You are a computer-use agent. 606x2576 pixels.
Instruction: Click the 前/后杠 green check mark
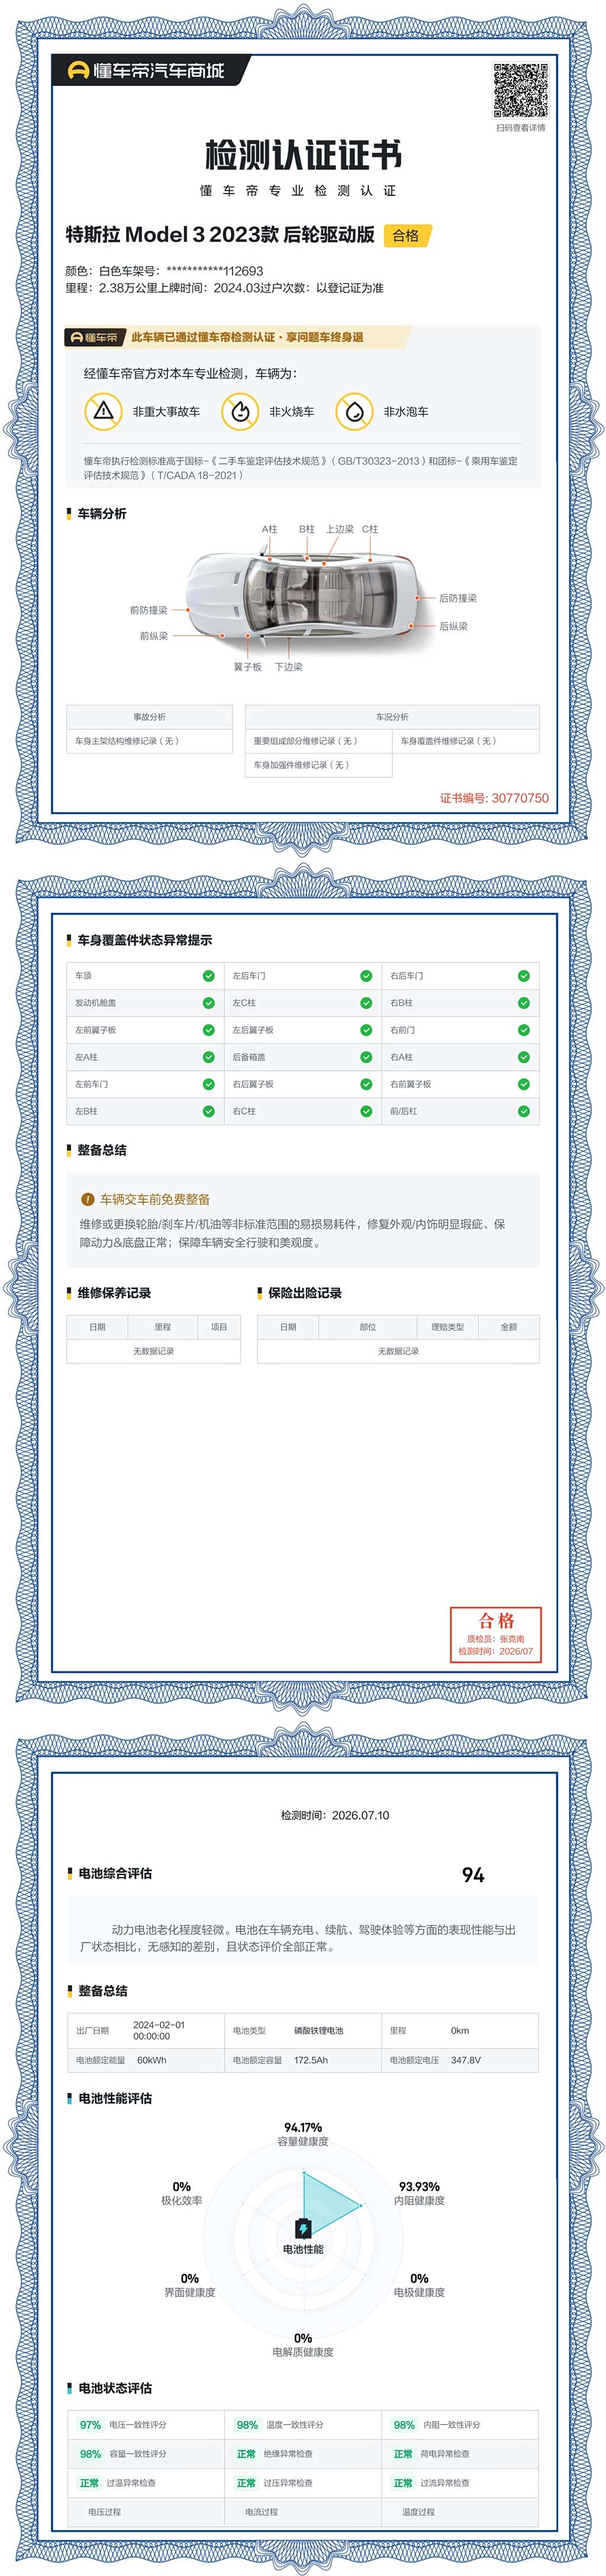[x=524, y=1111]
